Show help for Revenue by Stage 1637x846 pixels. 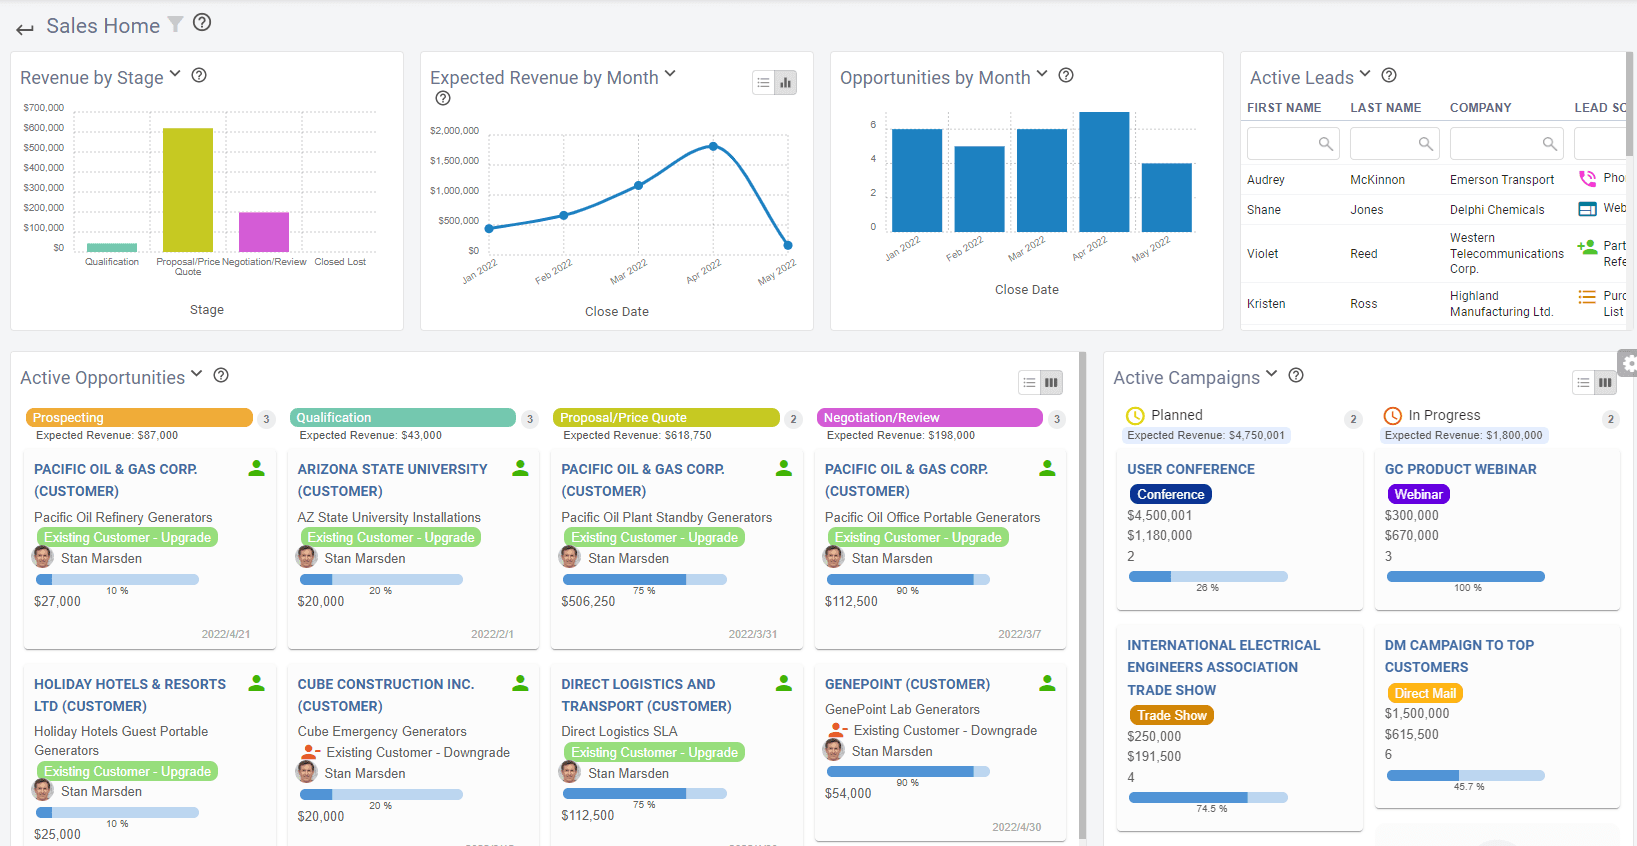[x=199, y=75]
